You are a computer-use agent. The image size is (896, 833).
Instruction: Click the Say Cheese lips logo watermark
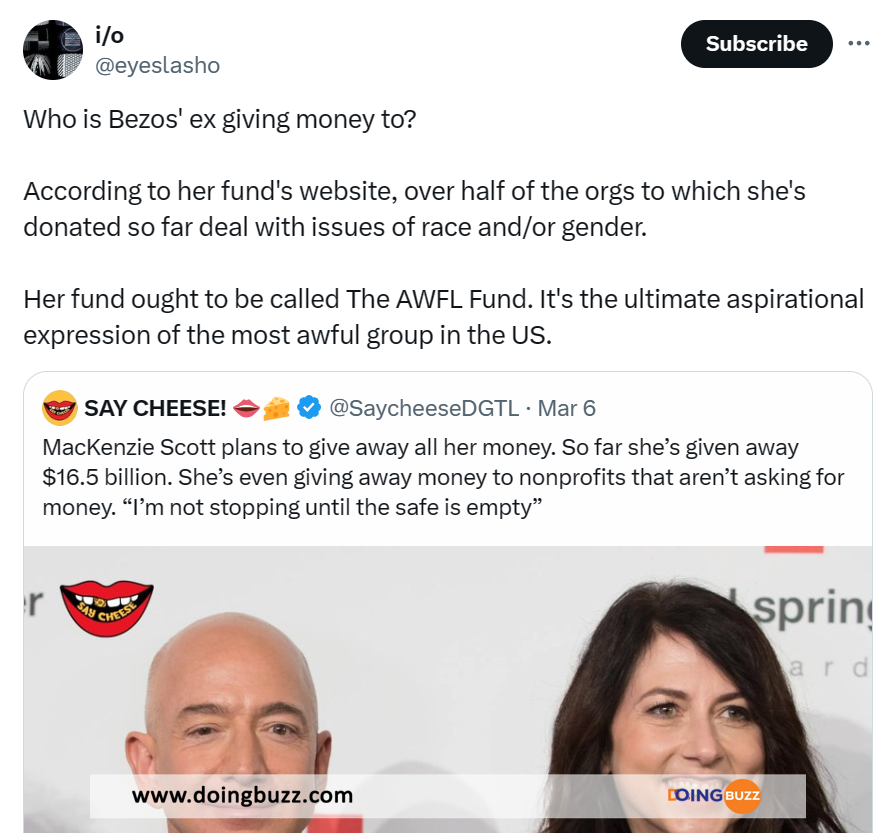click(x=107, y=608)
